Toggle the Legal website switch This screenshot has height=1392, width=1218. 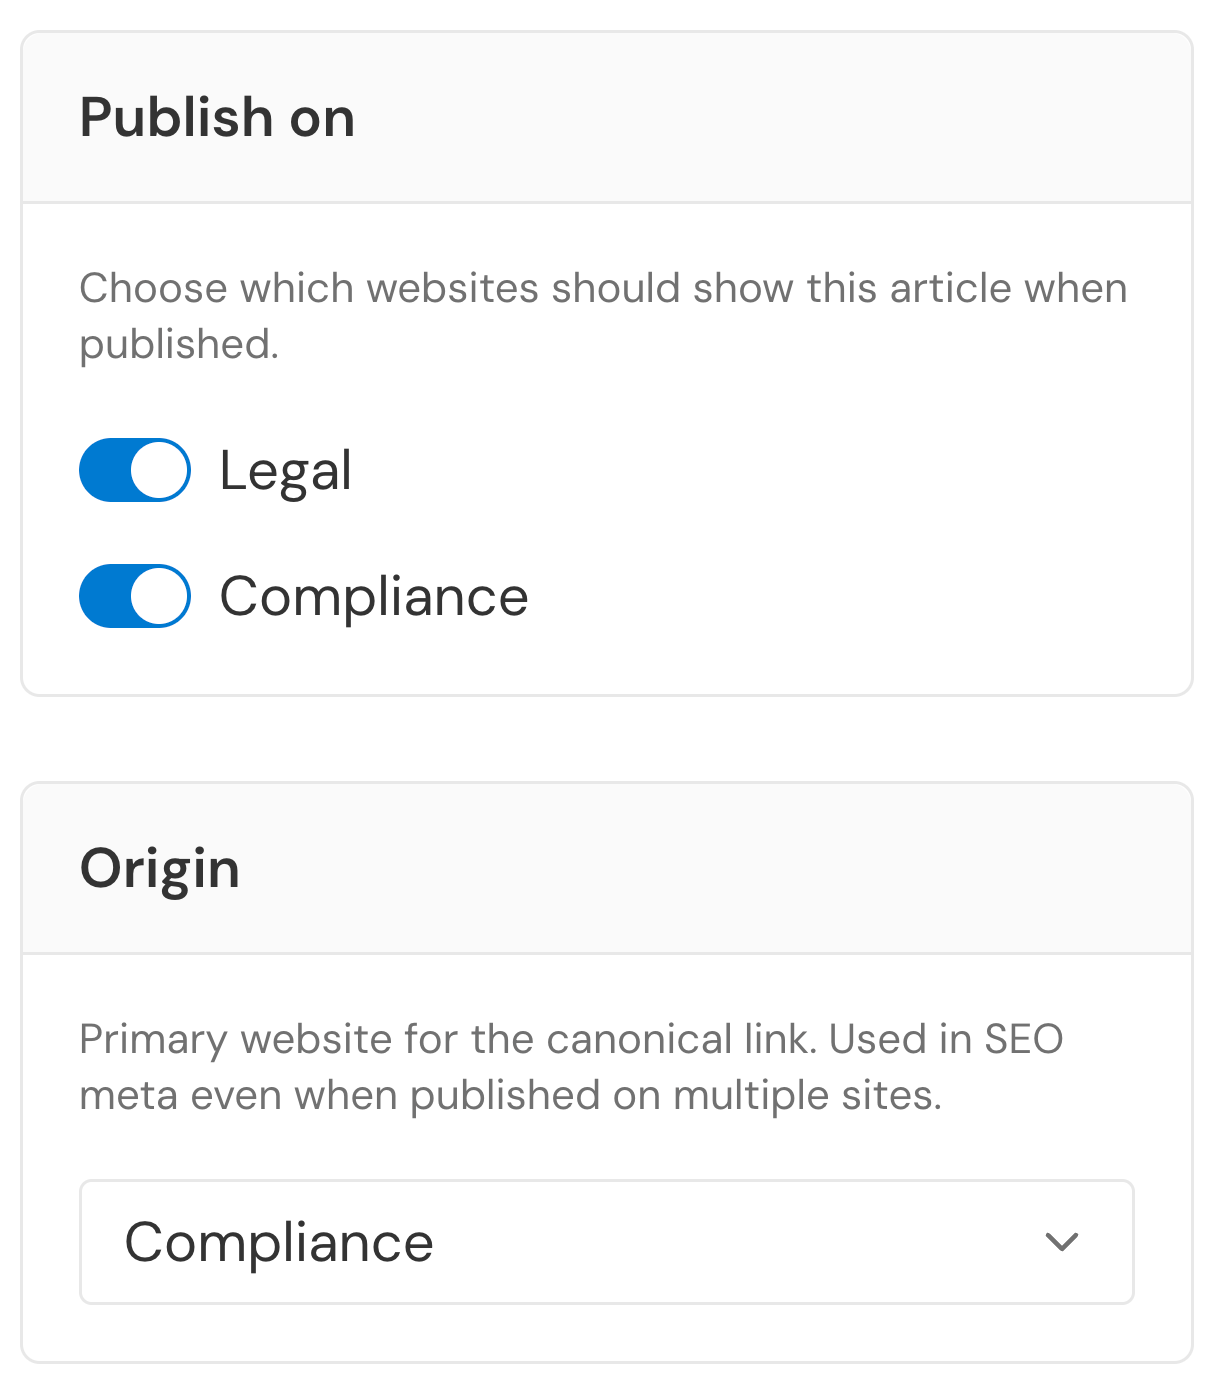pos(135,470)
